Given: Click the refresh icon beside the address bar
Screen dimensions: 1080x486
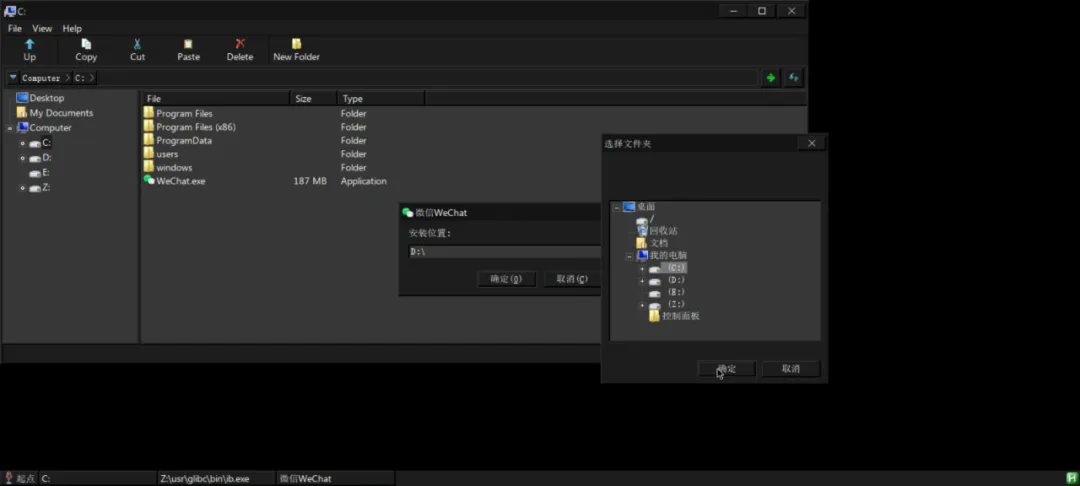Looking at the screenshot, I should 794,78.
